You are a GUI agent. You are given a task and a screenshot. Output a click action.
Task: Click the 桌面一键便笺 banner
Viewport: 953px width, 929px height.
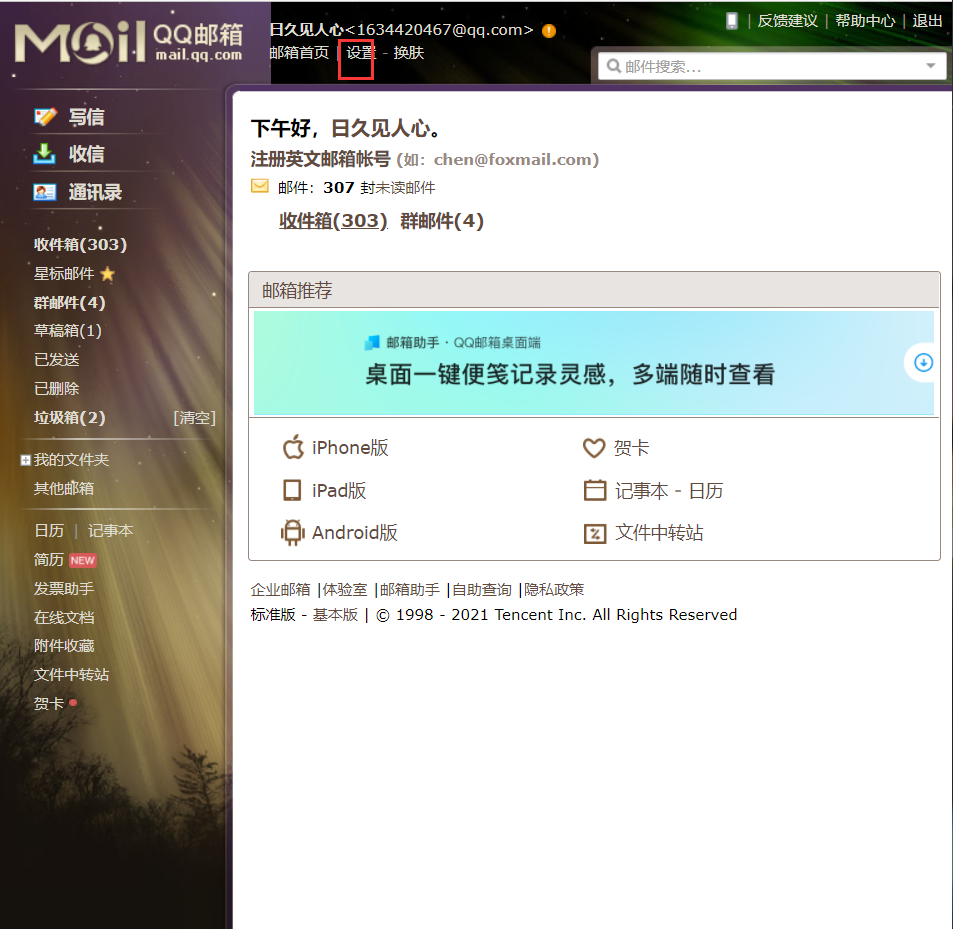[594, 363]
